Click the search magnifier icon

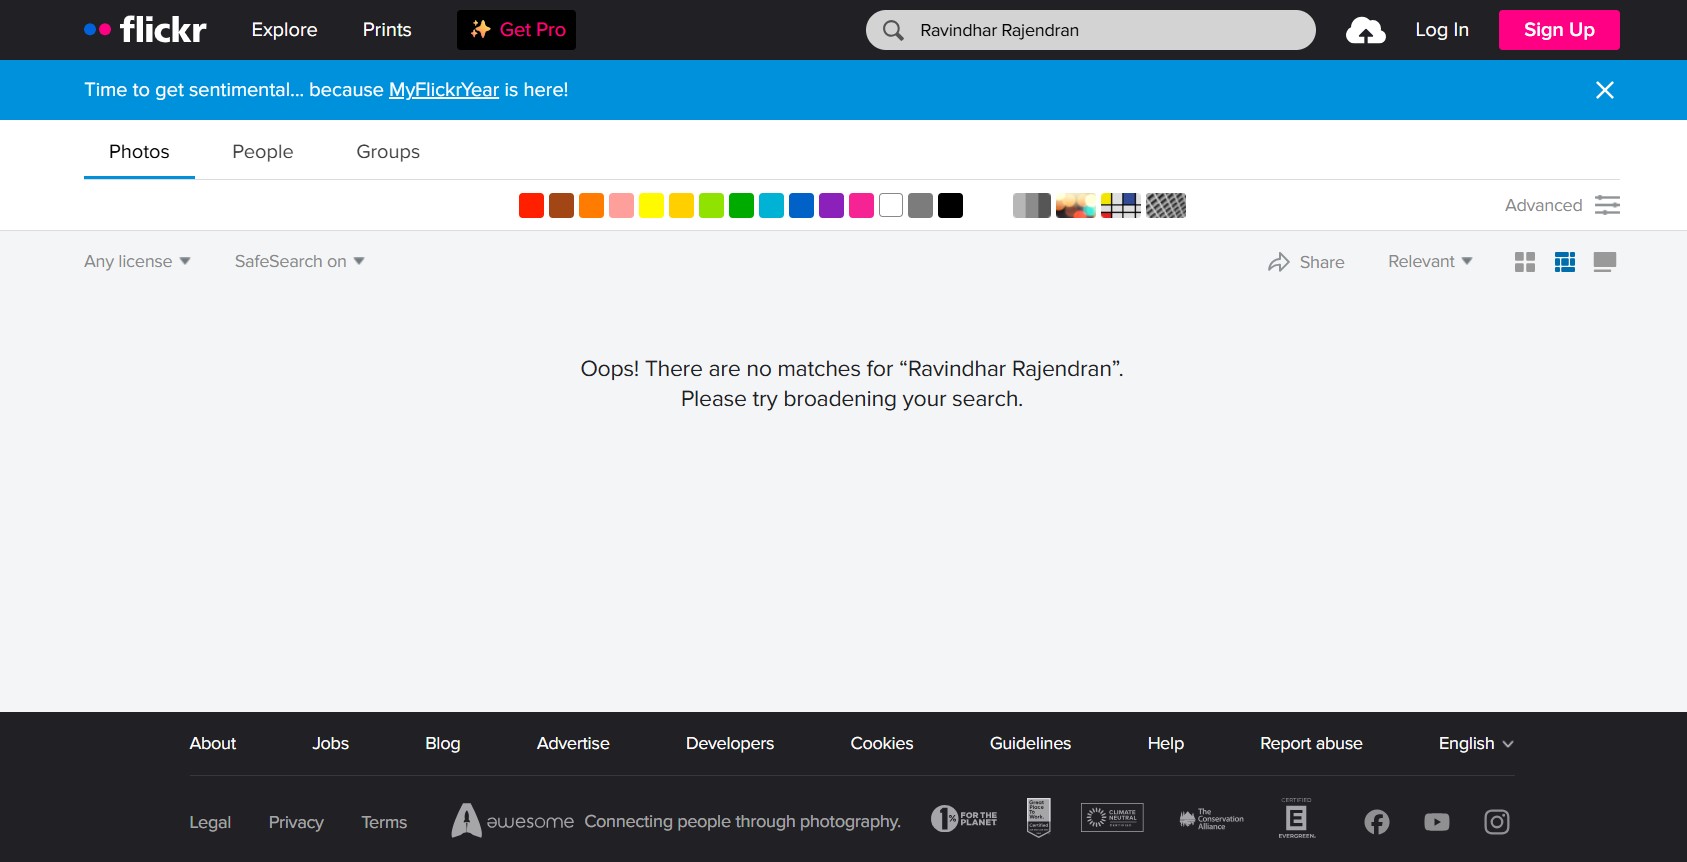(893, 31)
